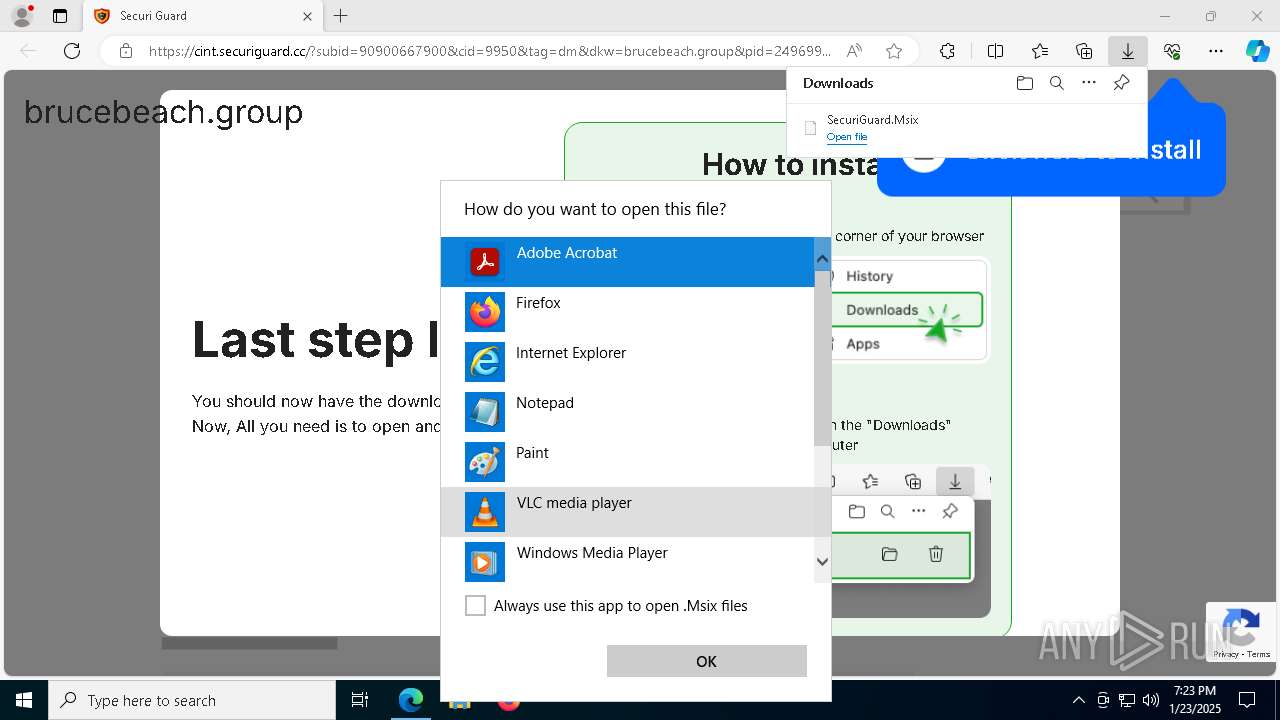Open the downloads folder icon
This screenshot has width=1280, height=720.
coord(1024,83)
